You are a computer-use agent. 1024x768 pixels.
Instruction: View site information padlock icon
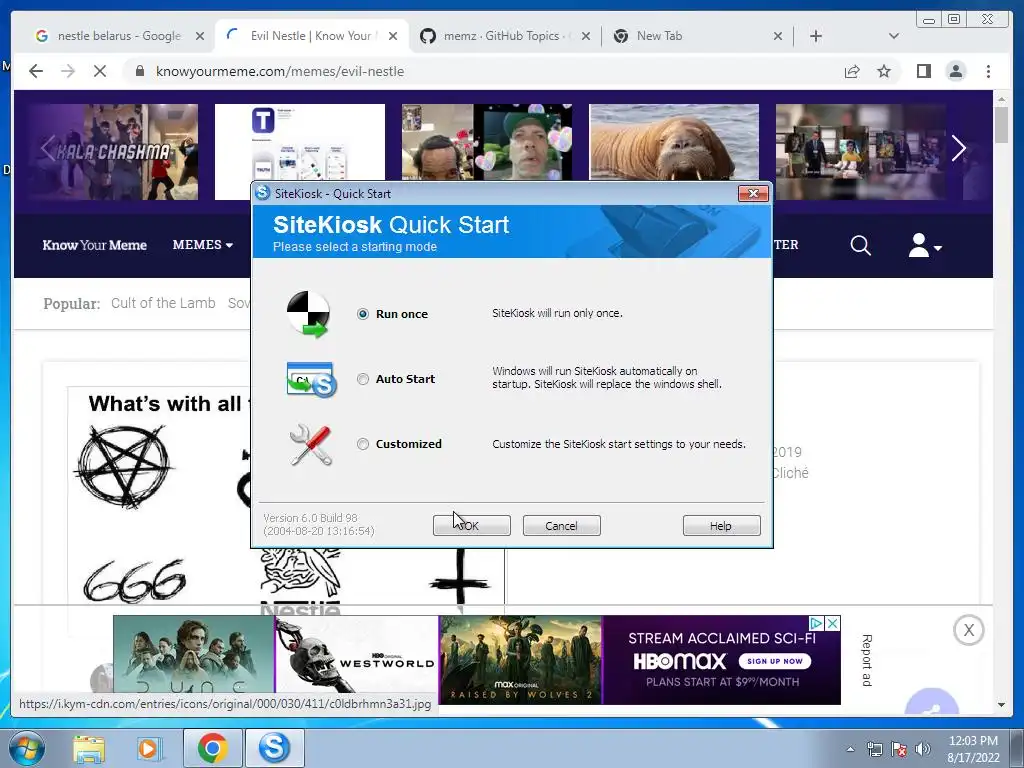(x=140, y=71)
